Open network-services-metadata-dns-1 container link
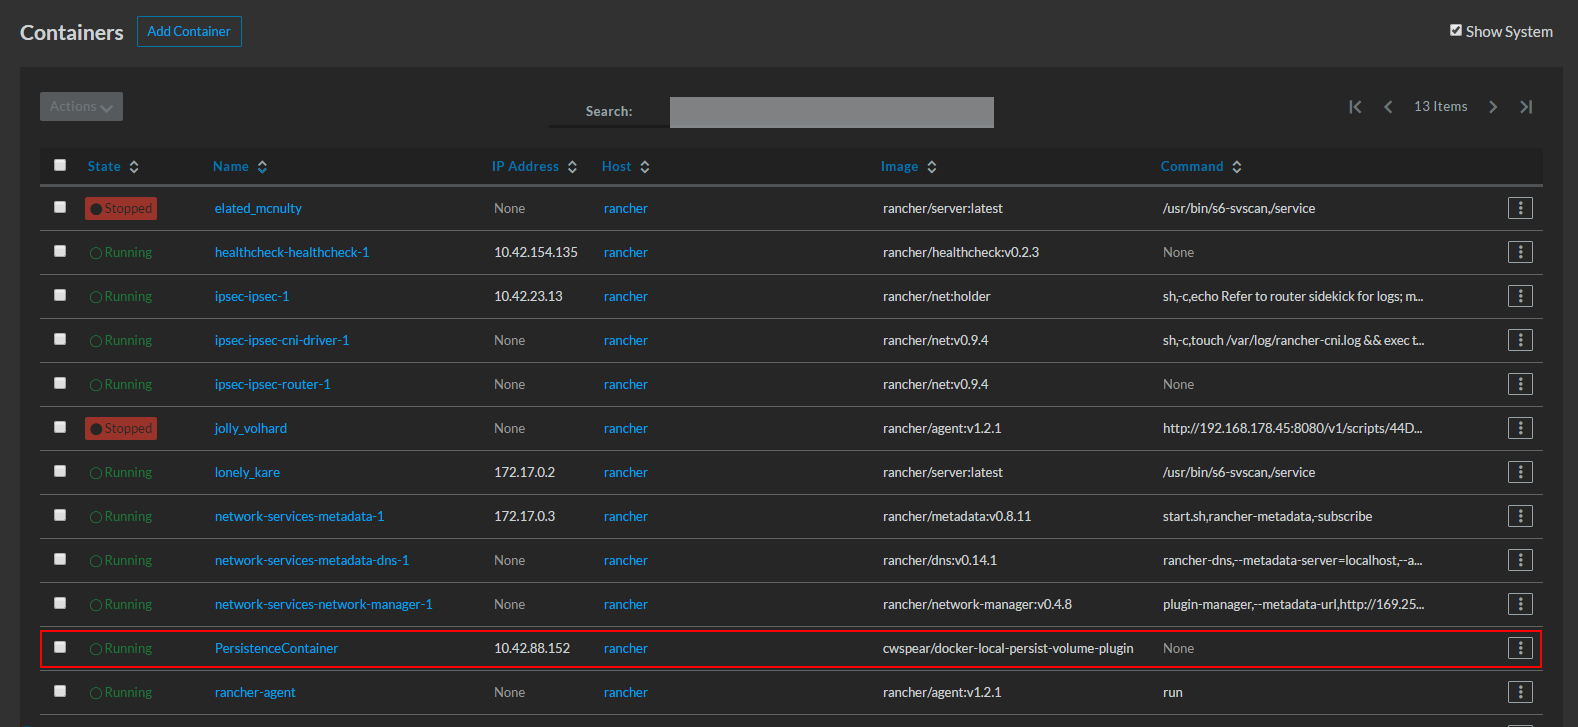The image size is (1578, 727). pos(312,560)
